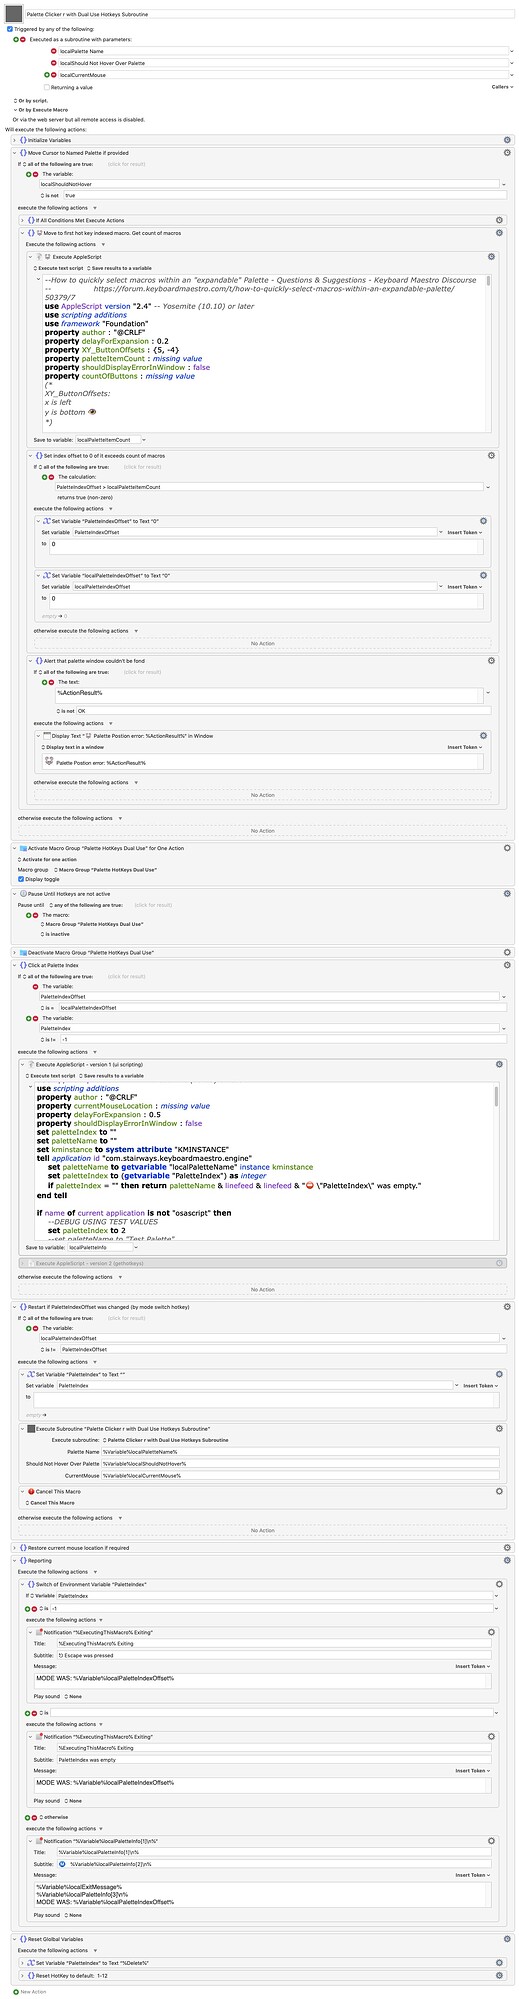Open gear menu for Initialize Variables action

pyautogui.click(x=507, y=139)
